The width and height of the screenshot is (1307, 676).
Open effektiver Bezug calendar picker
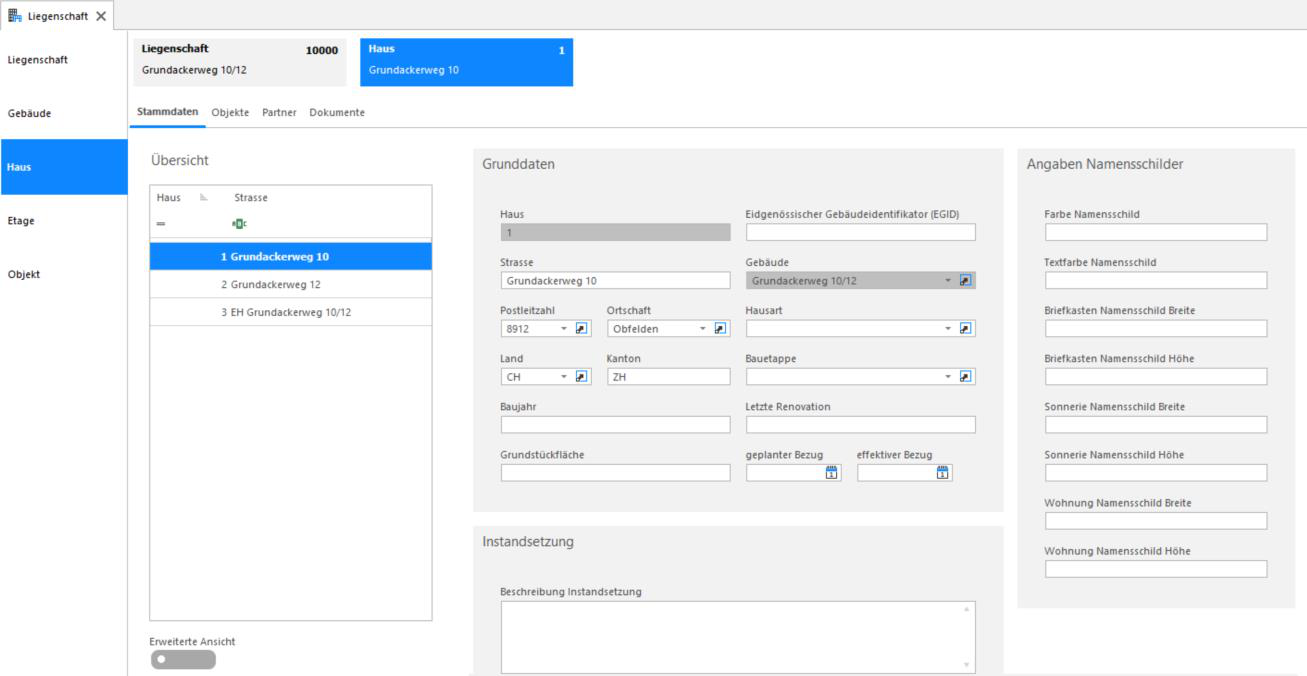point(942,473)
